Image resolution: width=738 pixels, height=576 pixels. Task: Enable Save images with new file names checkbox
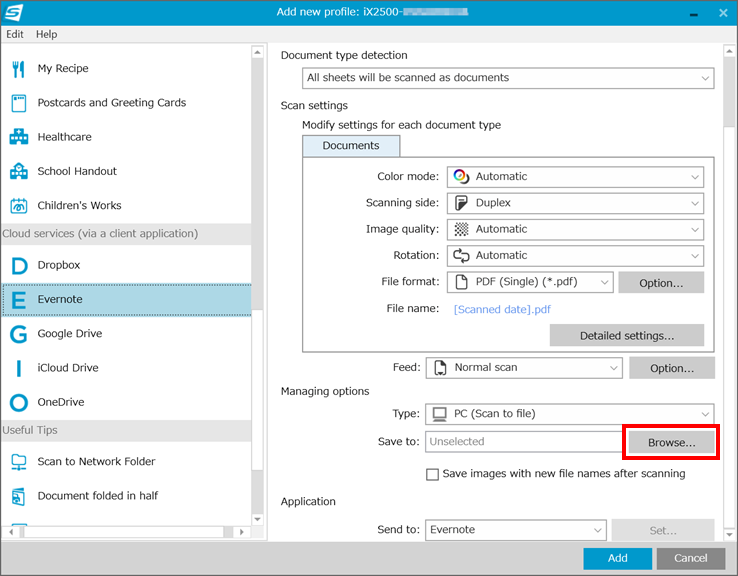coord(432,474)
